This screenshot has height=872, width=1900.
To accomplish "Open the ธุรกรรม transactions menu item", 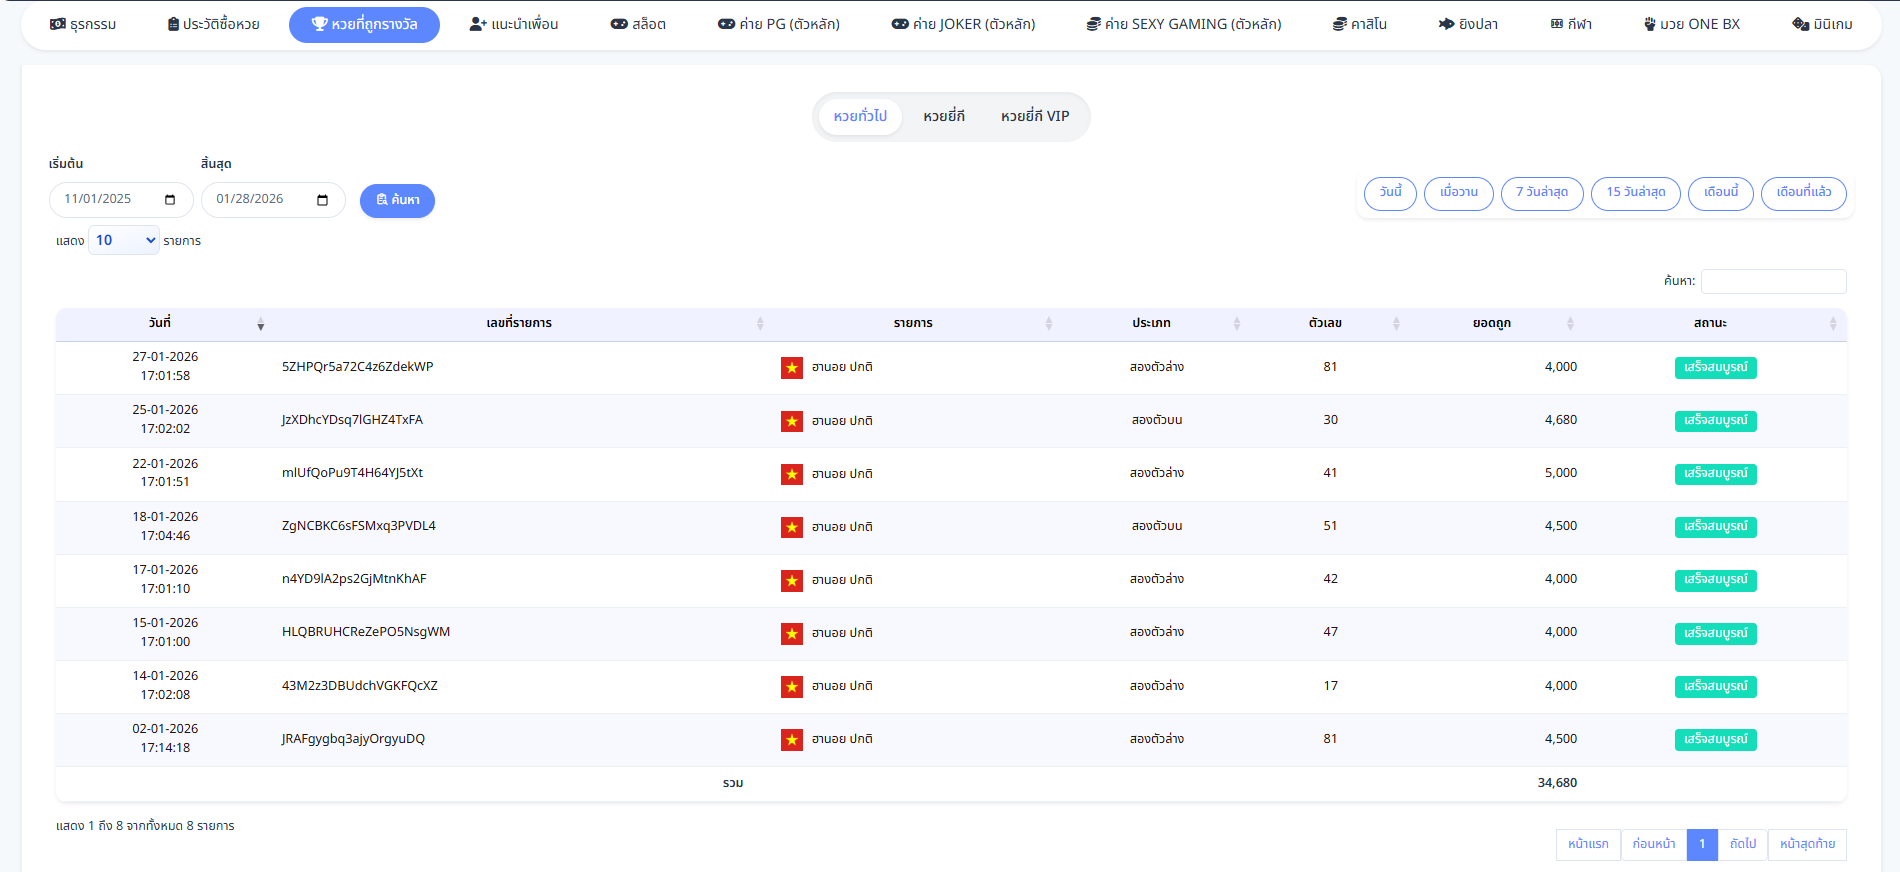I will tap(83, 24).
